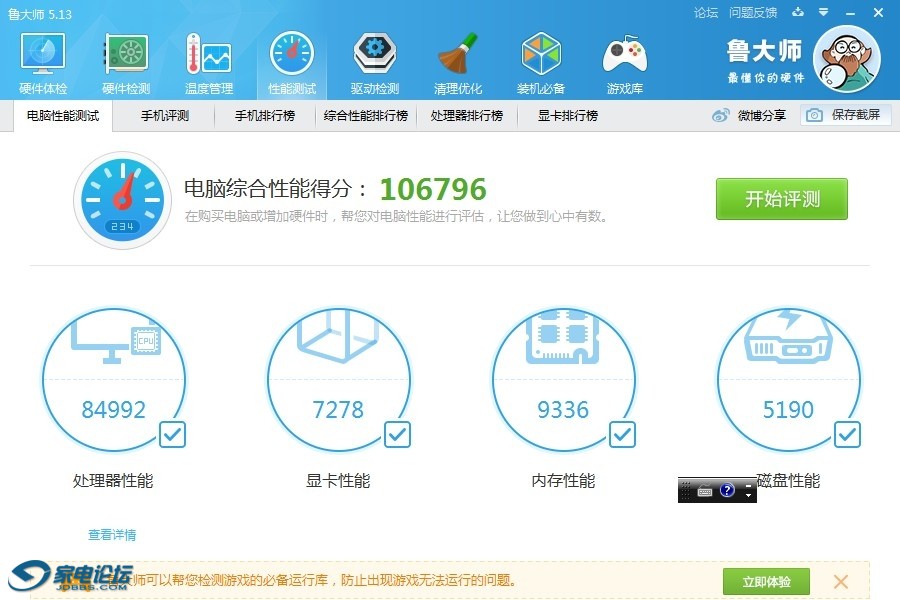The image size is (900, 600).
Task: Switch to 手机评测 tab
Action: click(164, 116)
